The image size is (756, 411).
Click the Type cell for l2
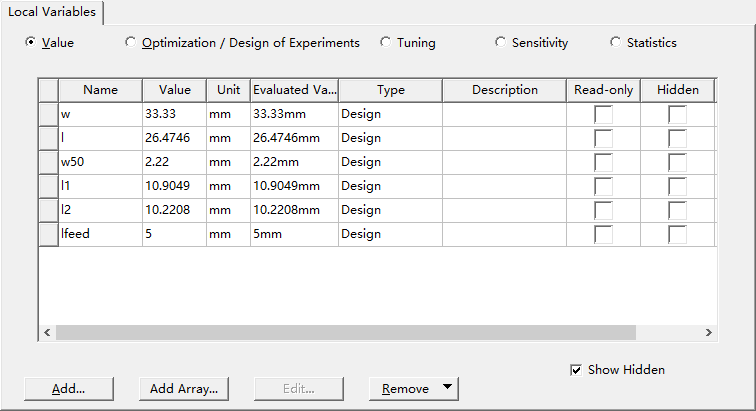(390, 210)
